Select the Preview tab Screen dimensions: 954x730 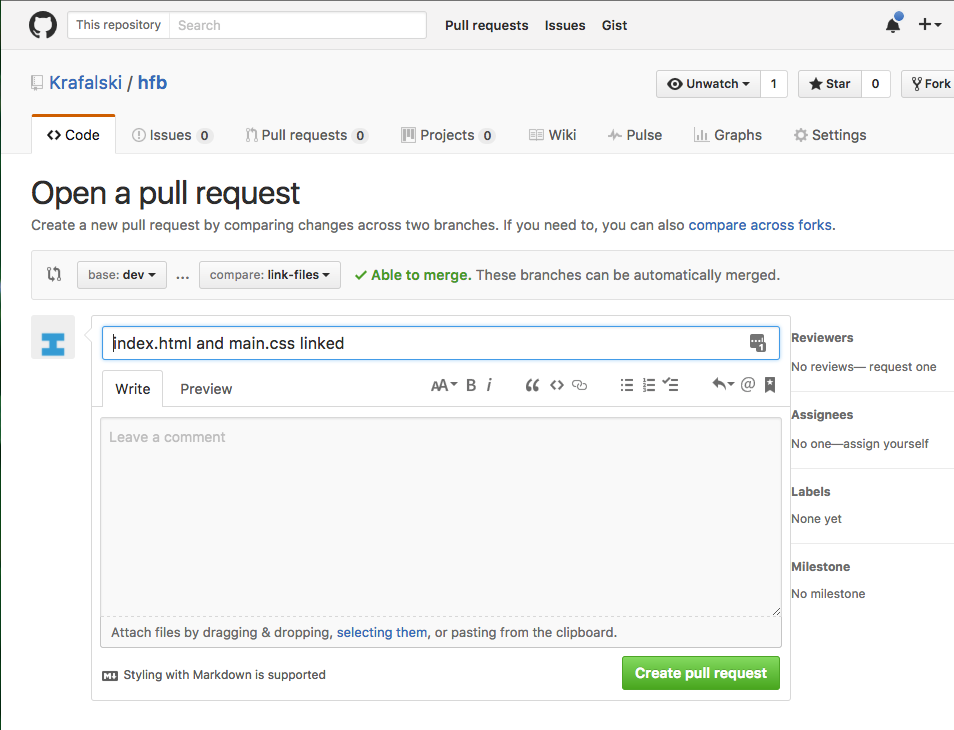(206, 389)
